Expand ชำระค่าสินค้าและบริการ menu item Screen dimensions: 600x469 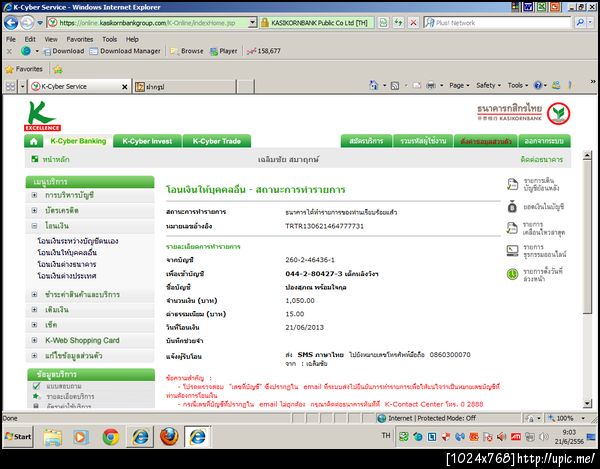(34, 295)
